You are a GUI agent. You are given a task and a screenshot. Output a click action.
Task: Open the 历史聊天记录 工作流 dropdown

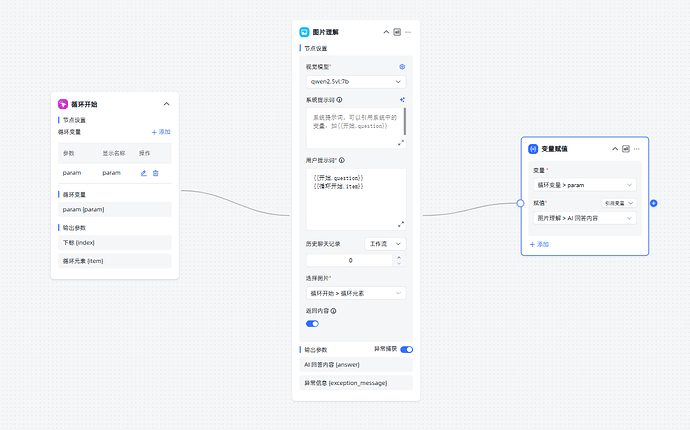coord(385,243)
